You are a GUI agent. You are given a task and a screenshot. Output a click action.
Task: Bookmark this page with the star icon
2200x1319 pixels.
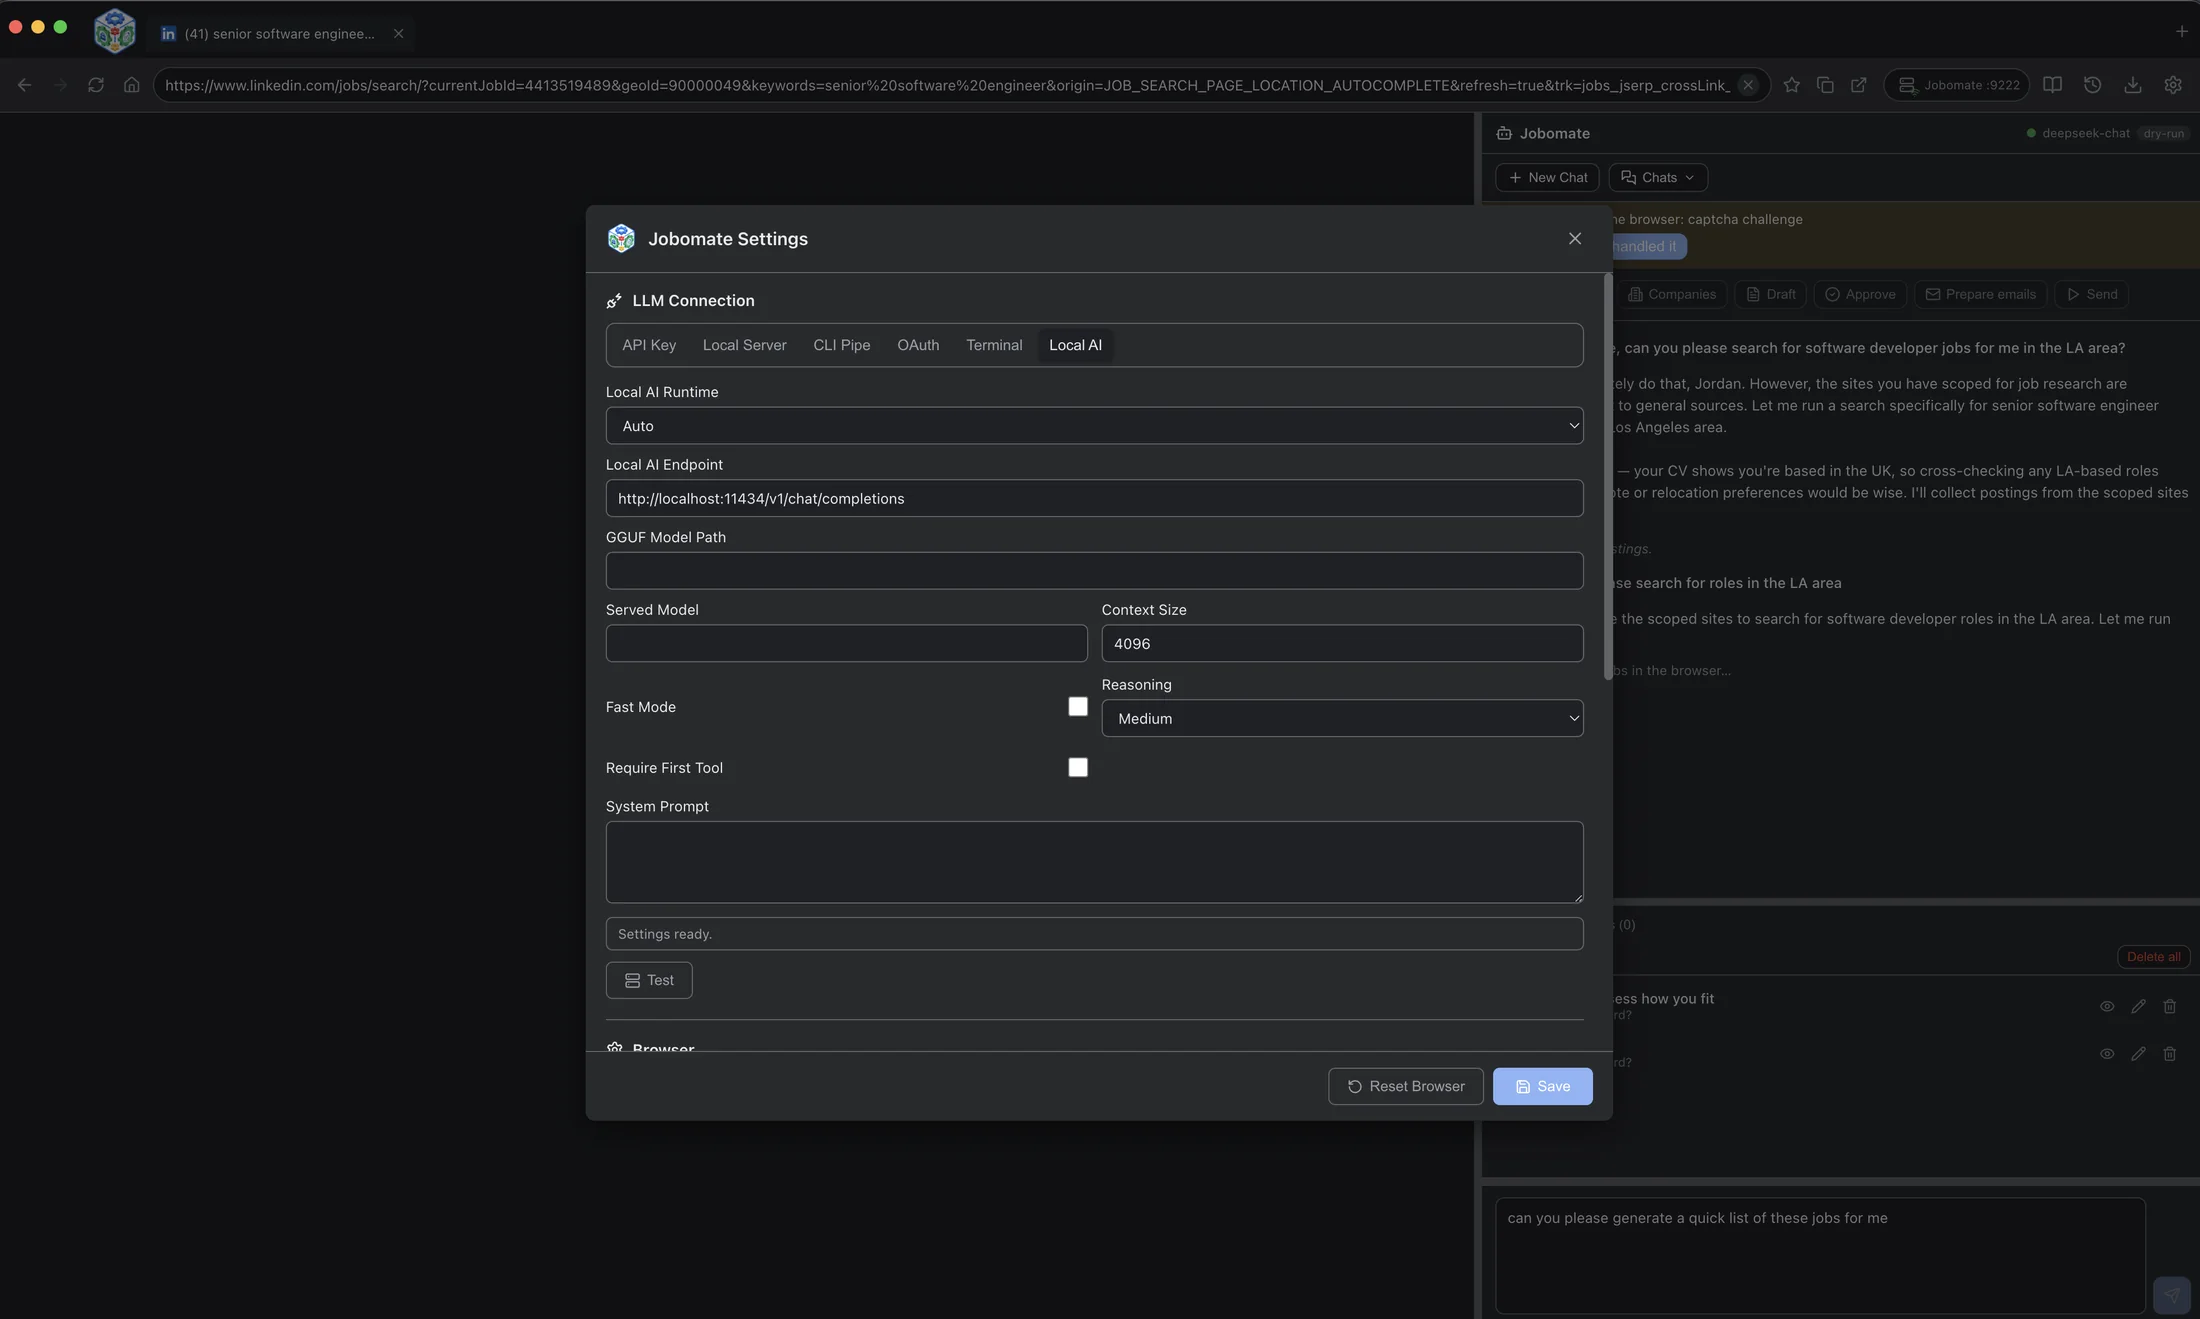click(1792, 85)
